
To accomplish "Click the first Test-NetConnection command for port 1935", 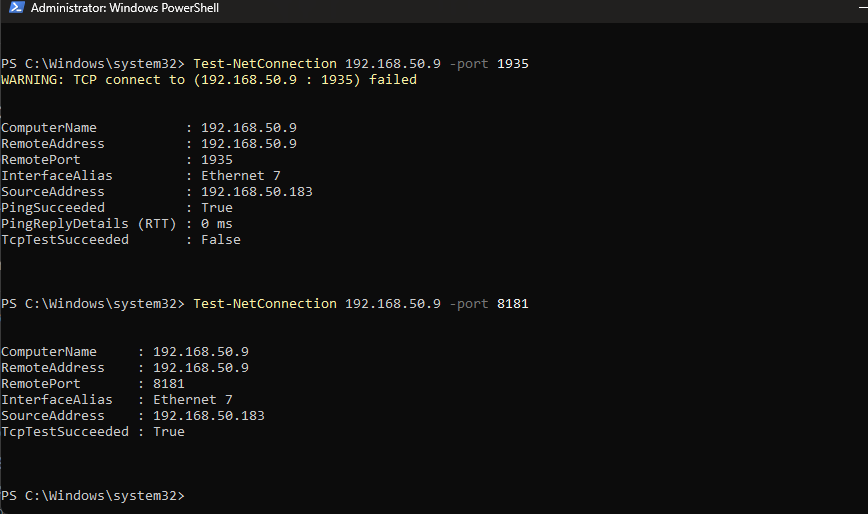I will (x=361, y=64).
